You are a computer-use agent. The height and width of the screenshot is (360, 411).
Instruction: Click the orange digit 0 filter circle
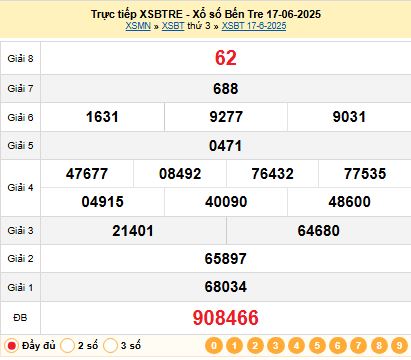coord(214,346)
